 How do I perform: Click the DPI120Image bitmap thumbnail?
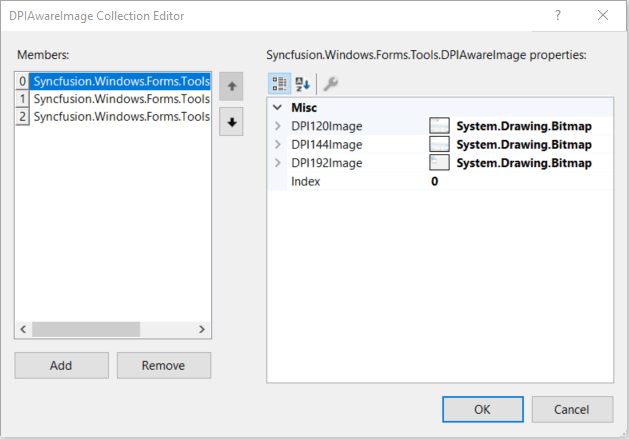(x=439, y=126)
